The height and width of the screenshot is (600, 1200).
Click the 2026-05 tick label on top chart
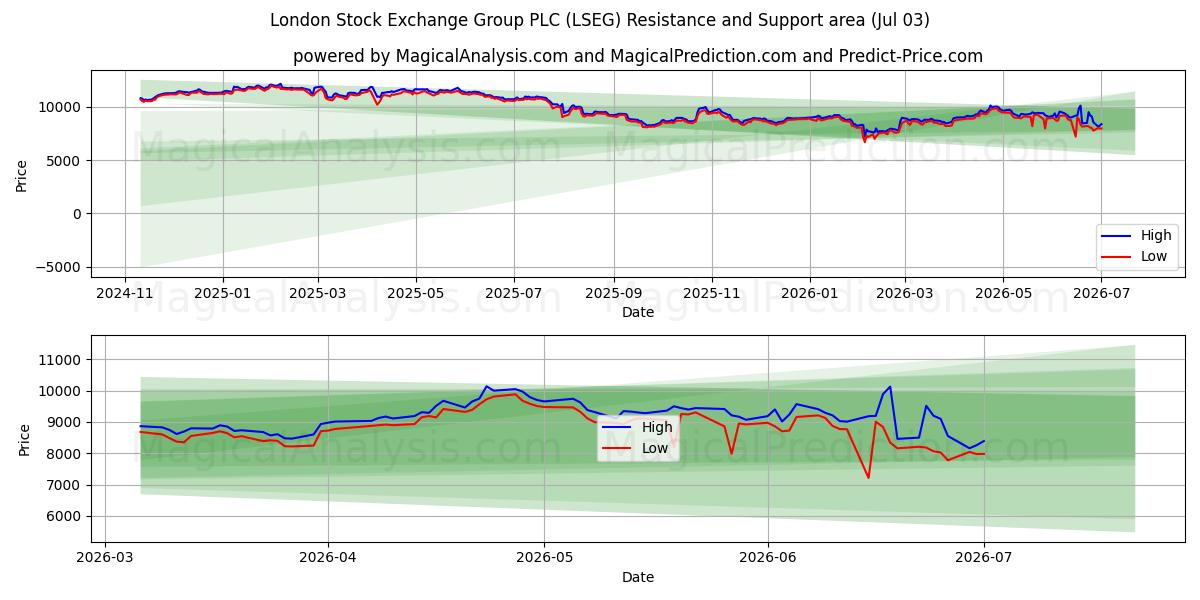[1002, 293]
